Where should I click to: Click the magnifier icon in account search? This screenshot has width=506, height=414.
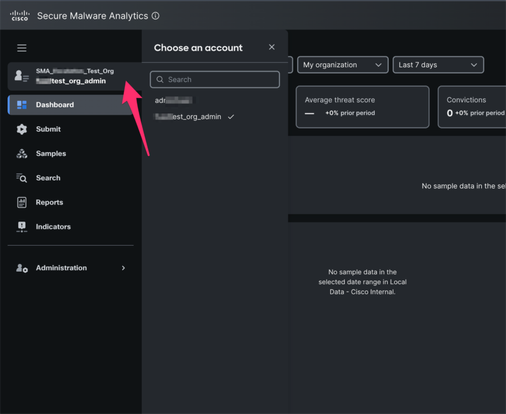click(160, 79)
